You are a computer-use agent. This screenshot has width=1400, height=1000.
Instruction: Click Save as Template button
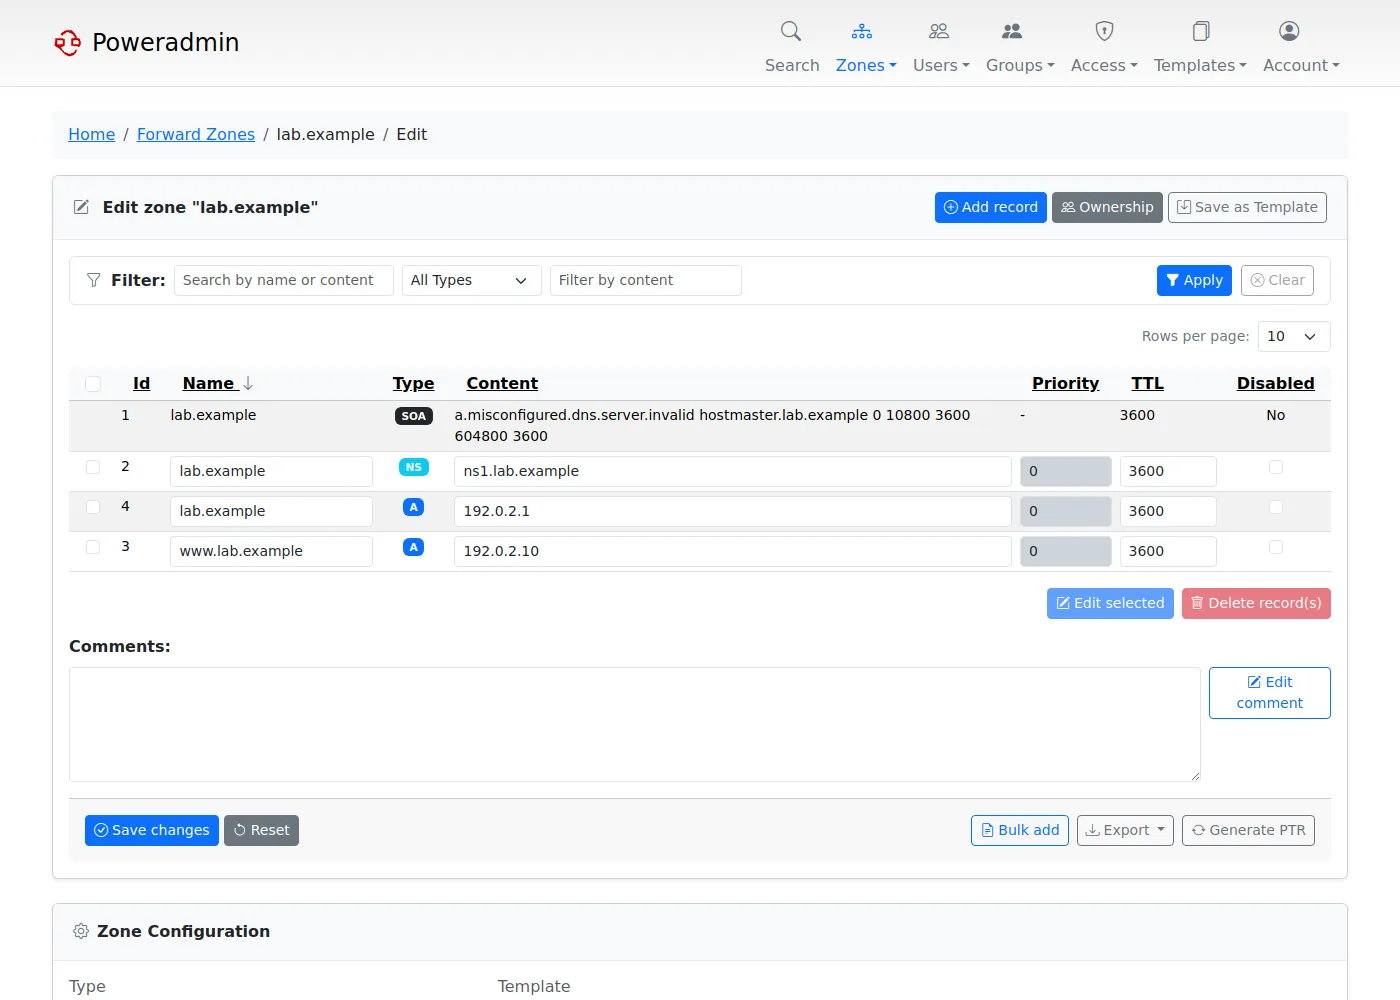[1247, 207]
